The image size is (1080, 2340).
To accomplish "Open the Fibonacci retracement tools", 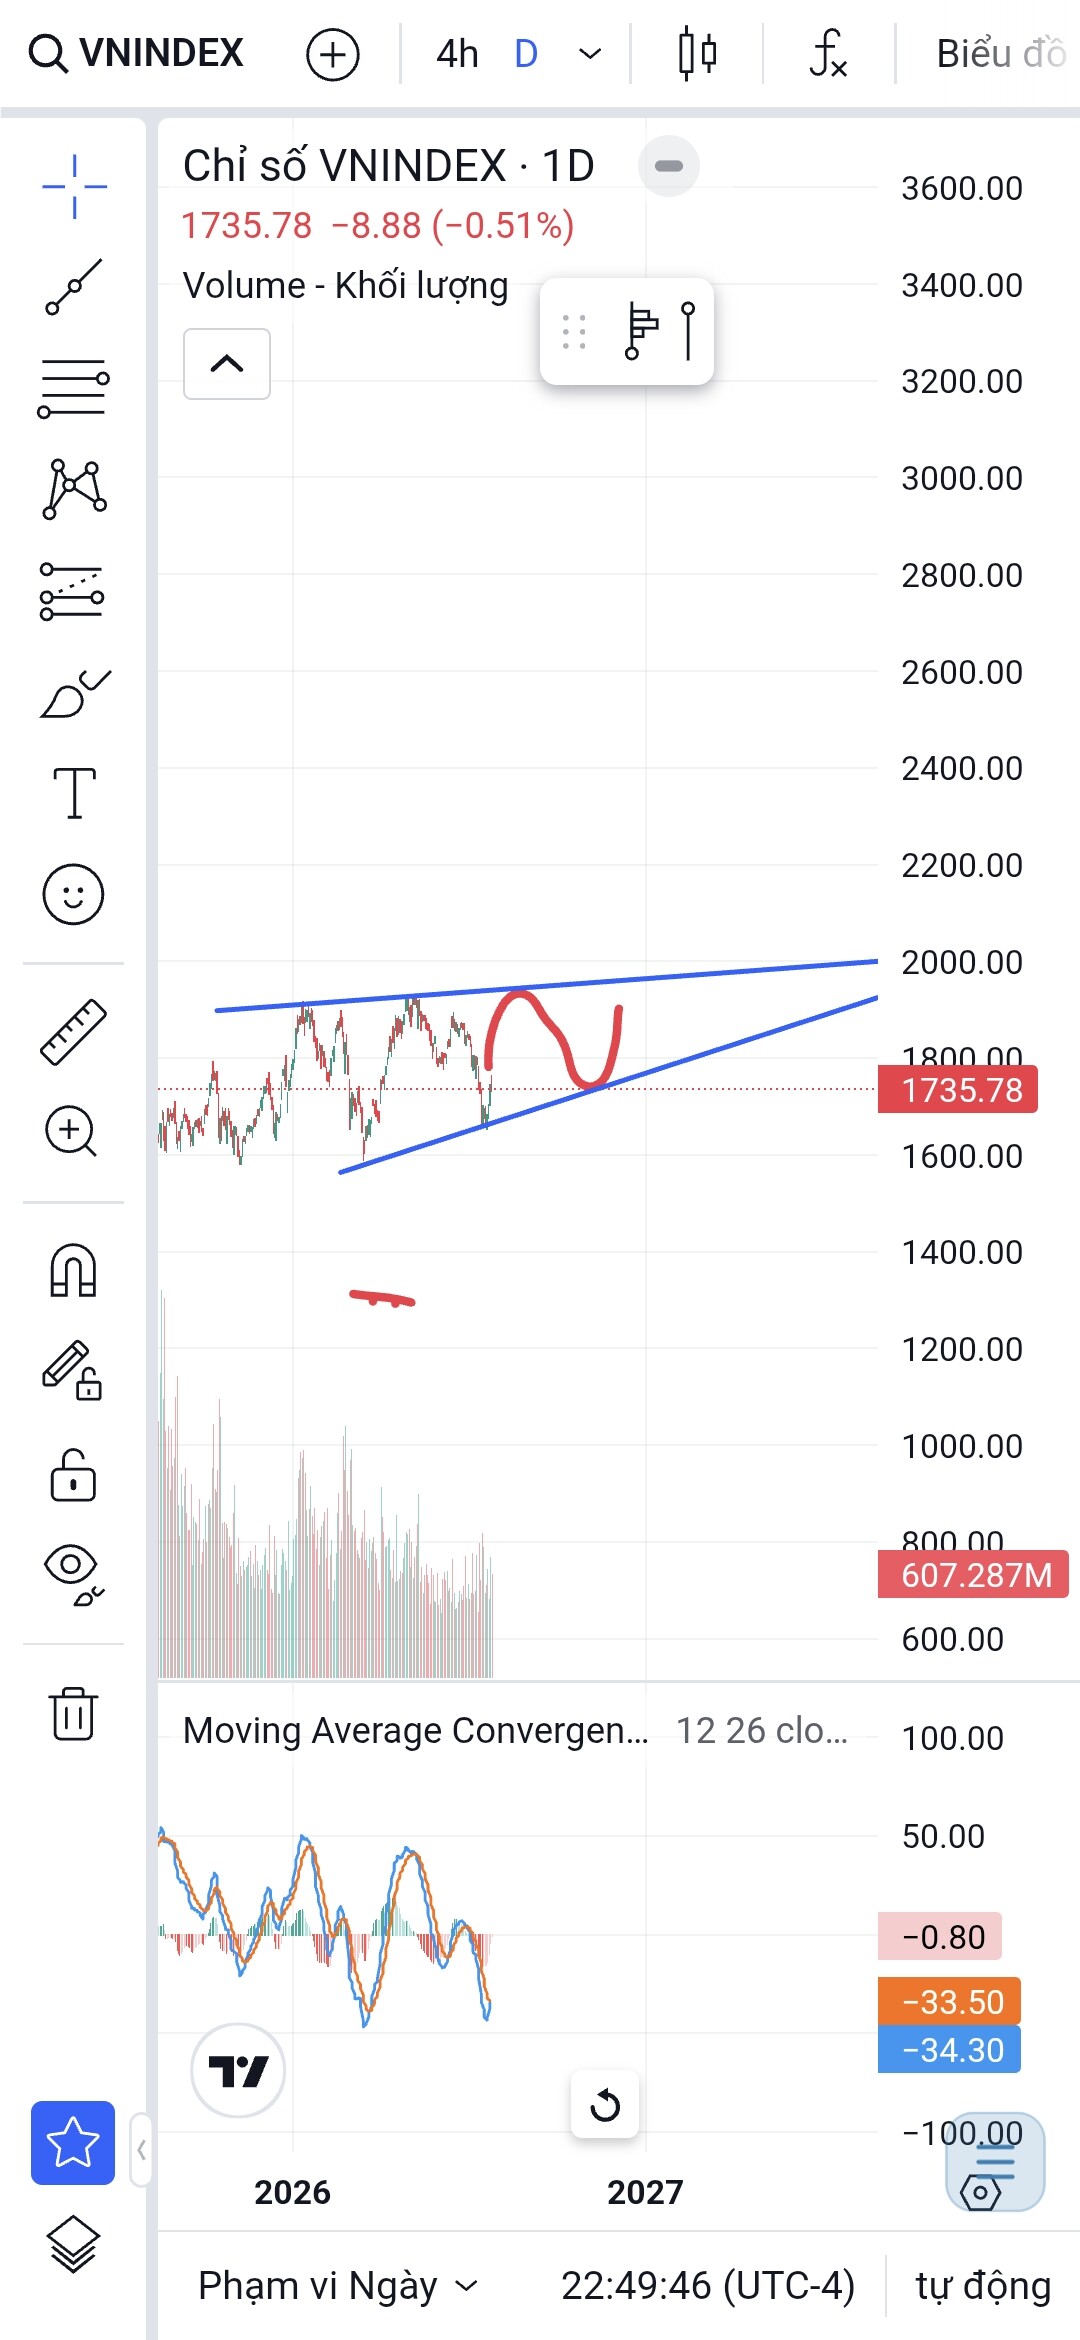I will coord(74,388).
